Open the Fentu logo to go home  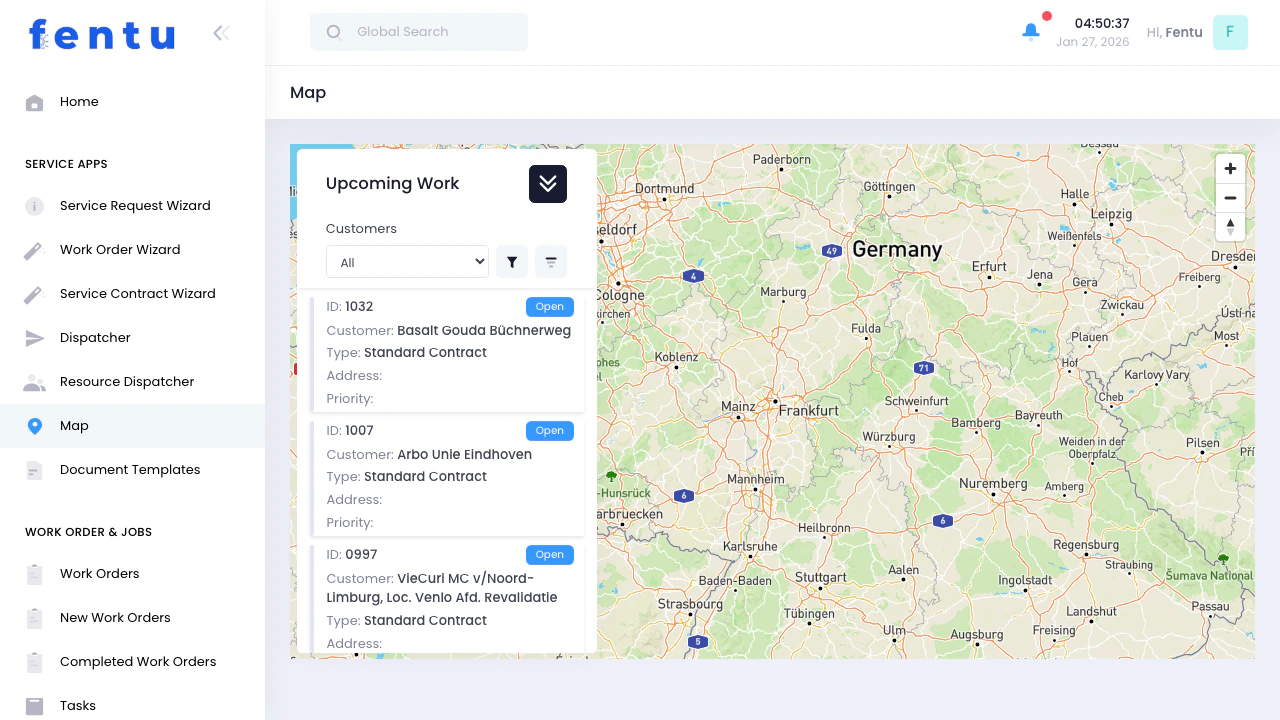(x=101, y=34)
